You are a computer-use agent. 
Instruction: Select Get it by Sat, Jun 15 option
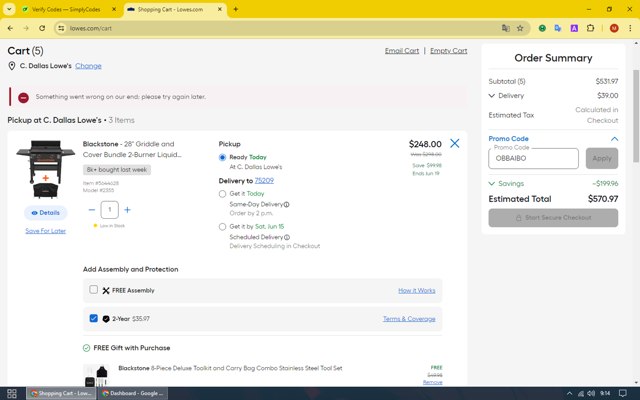tap(222, 227)
